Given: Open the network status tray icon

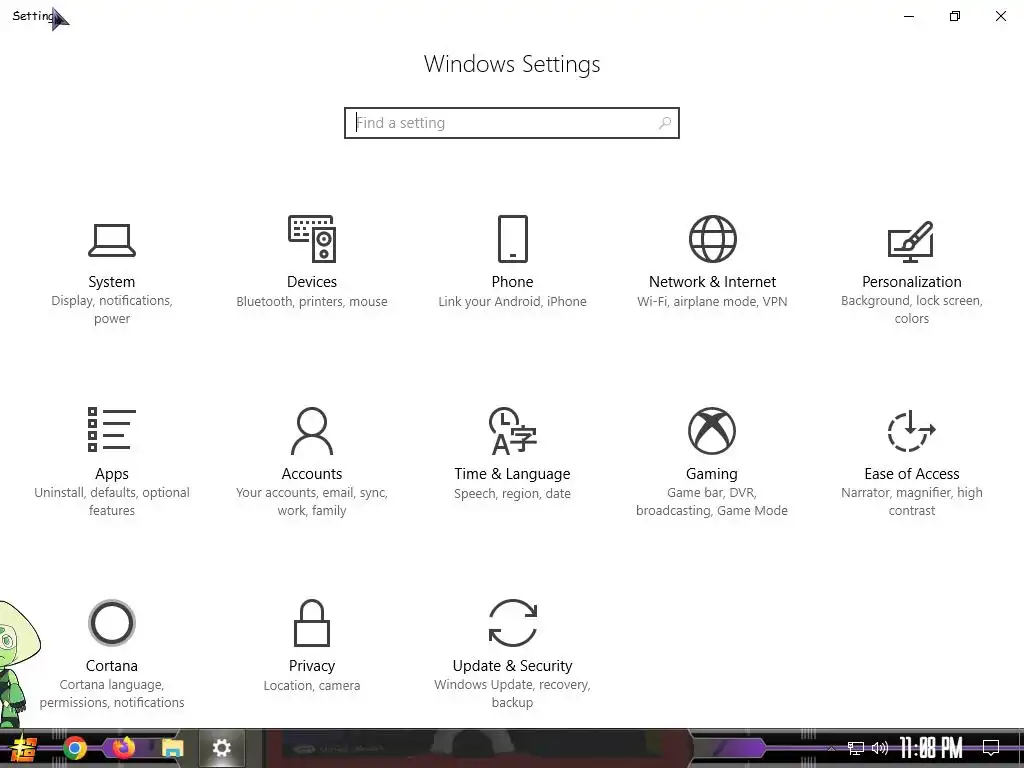Looking at the screenshot, I should tap(856, 748).
